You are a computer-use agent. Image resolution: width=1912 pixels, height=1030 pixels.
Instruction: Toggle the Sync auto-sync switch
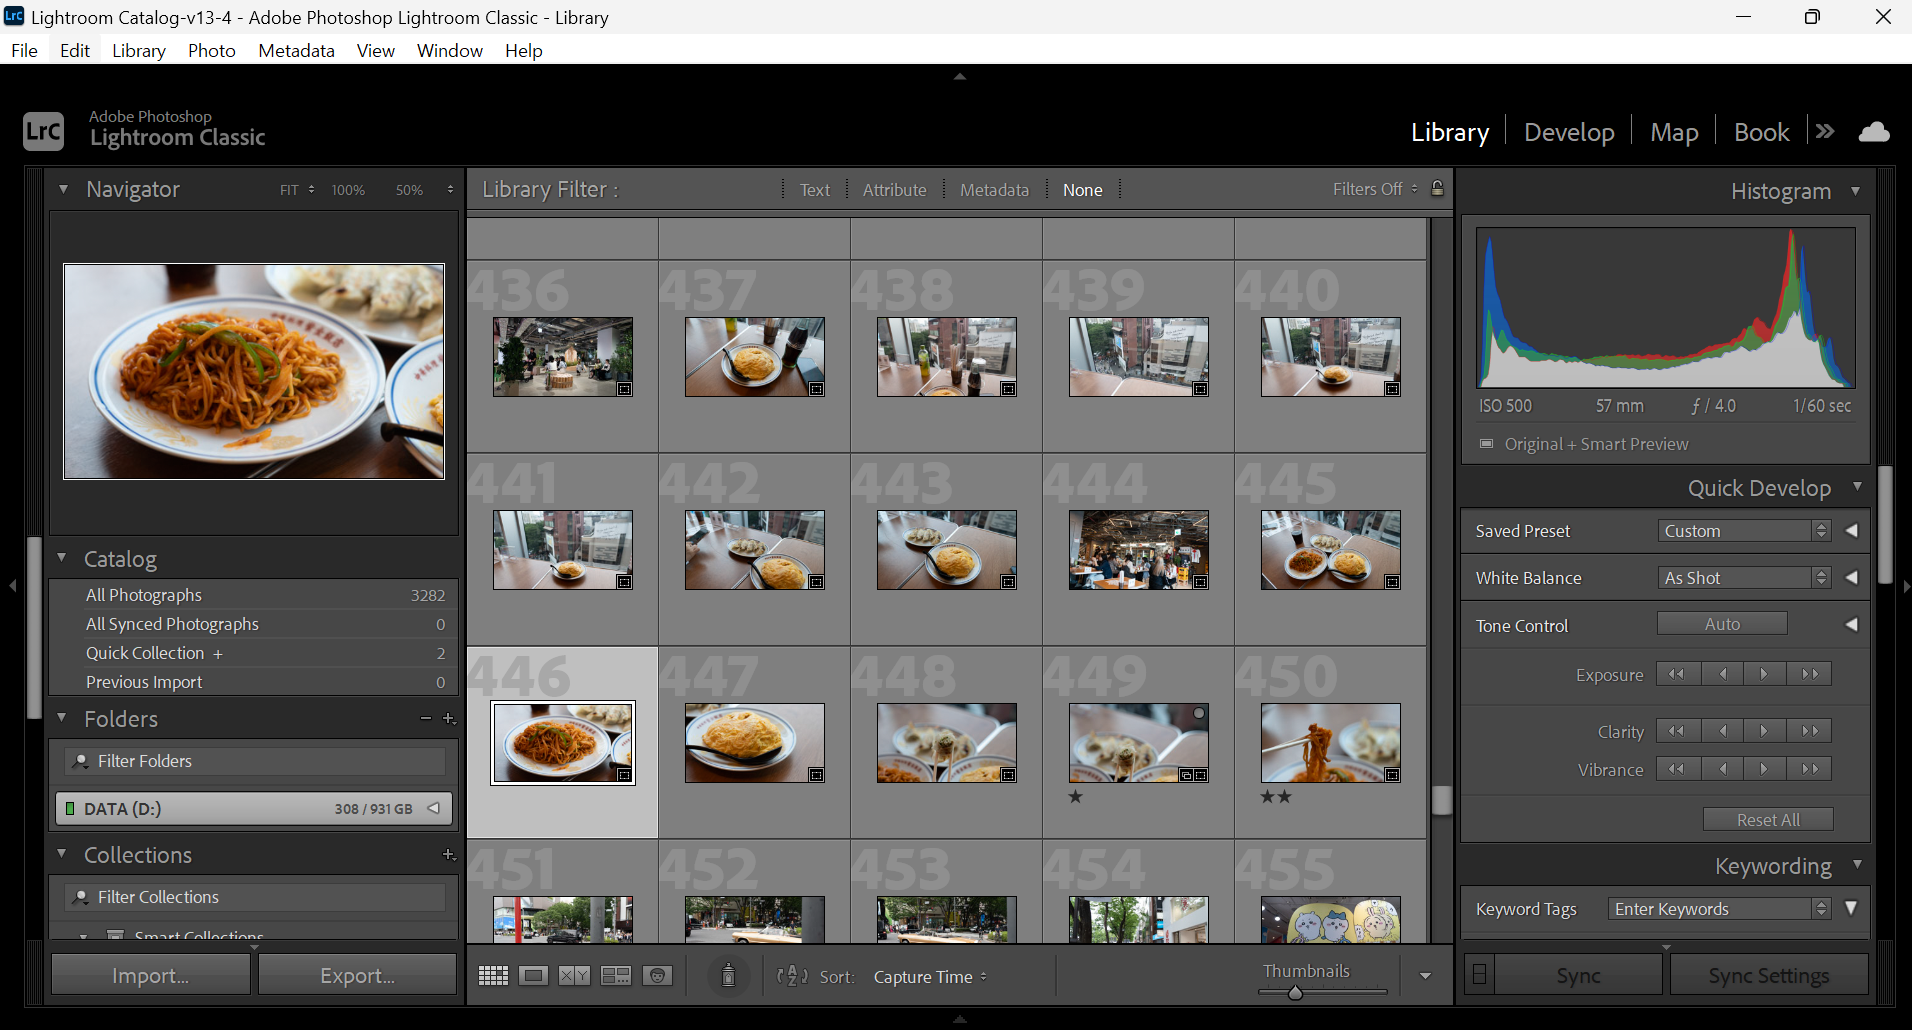point(1480,975)
